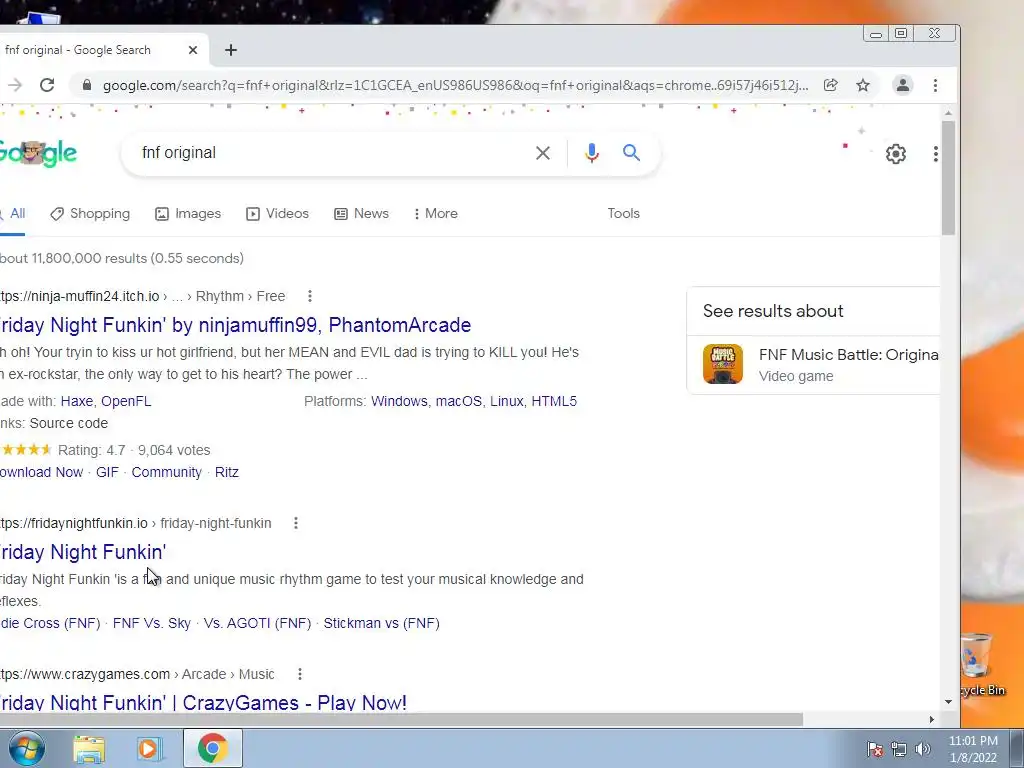Open the search Tools options
This screenshot has height=768, width=1024.
pos(623,214)
